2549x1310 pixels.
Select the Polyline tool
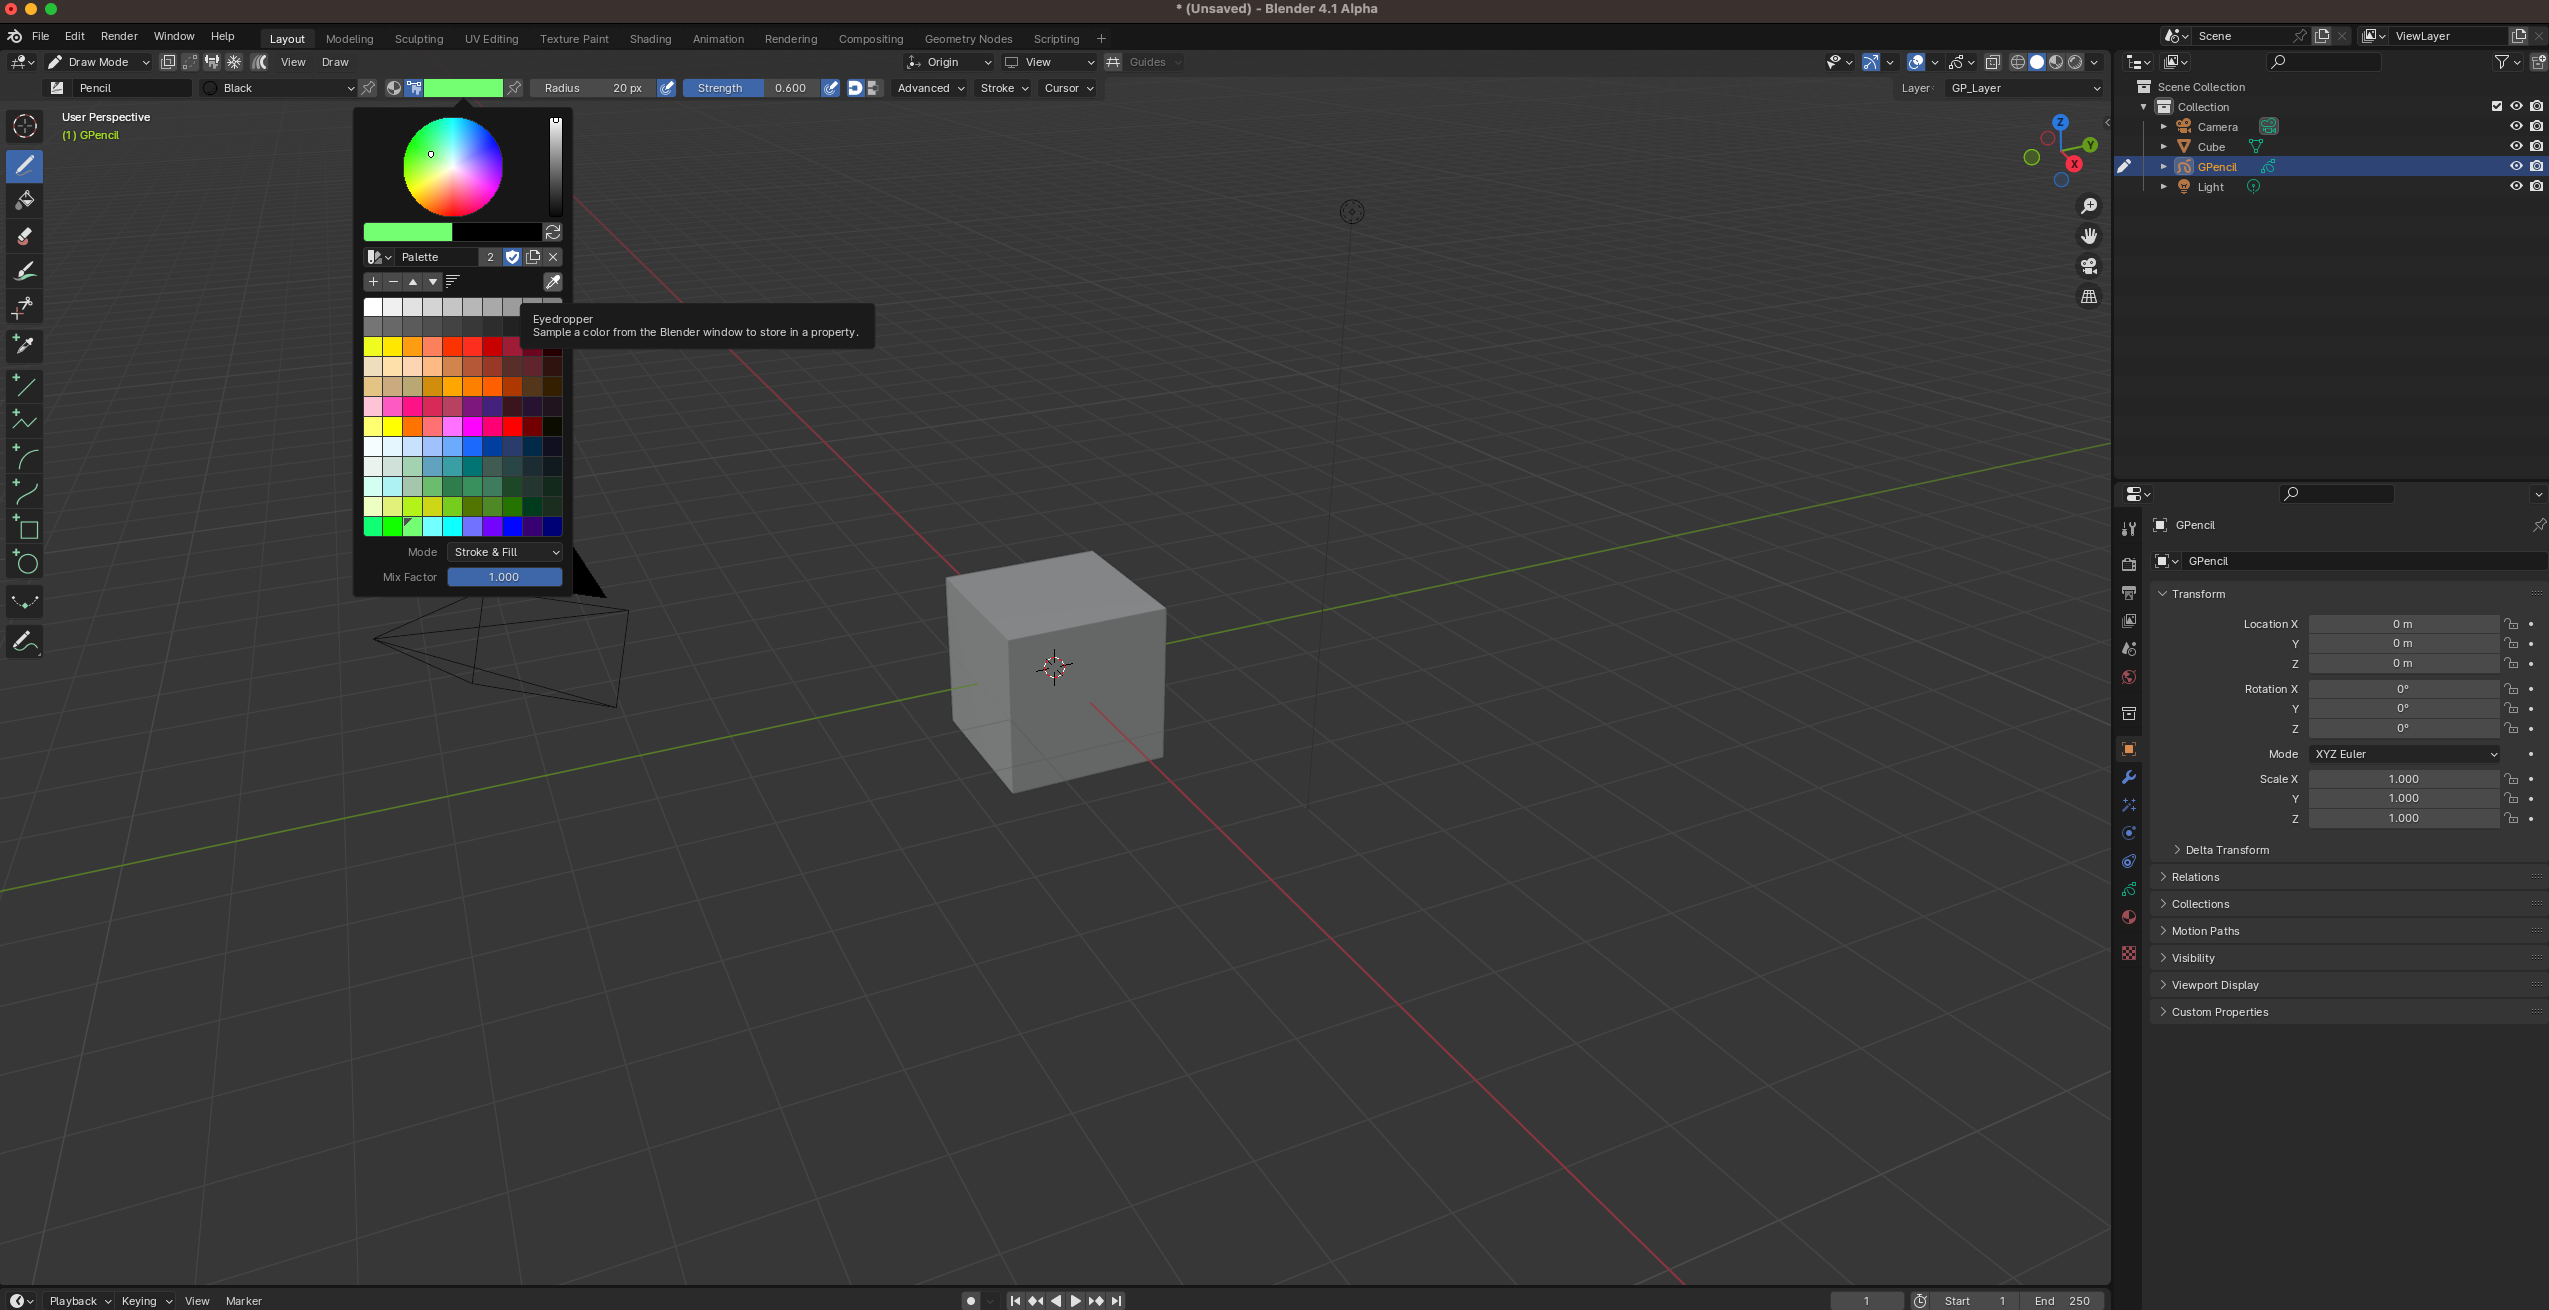(x=25, y=421)
